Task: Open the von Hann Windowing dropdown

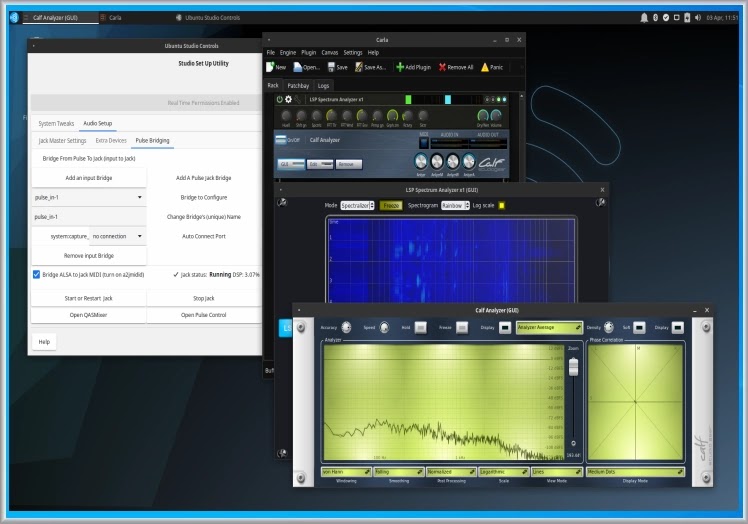Action: click(346, 472)
